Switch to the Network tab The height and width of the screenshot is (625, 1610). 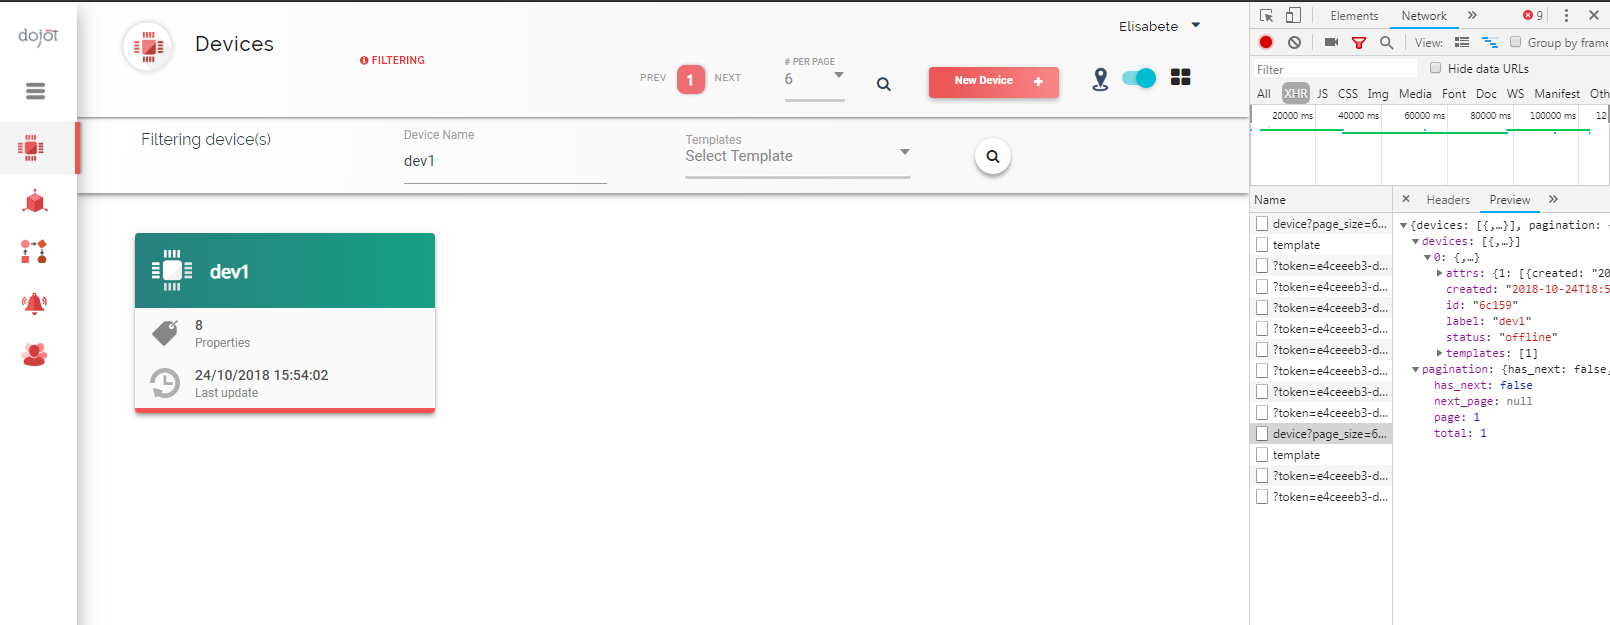pos(1424,16)
